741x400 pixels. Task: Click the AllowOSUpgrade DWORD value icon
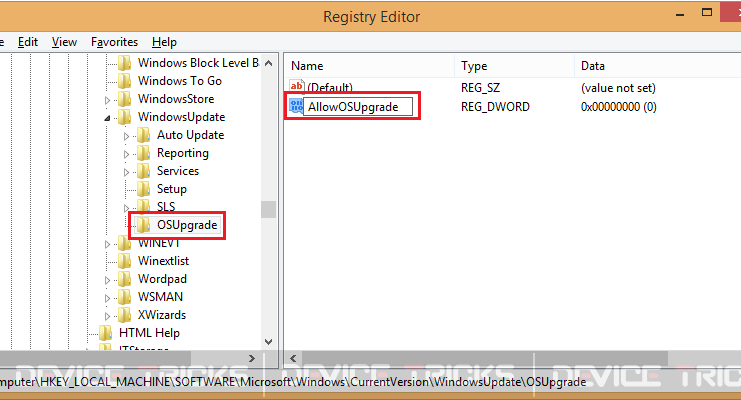coord(296,106)
